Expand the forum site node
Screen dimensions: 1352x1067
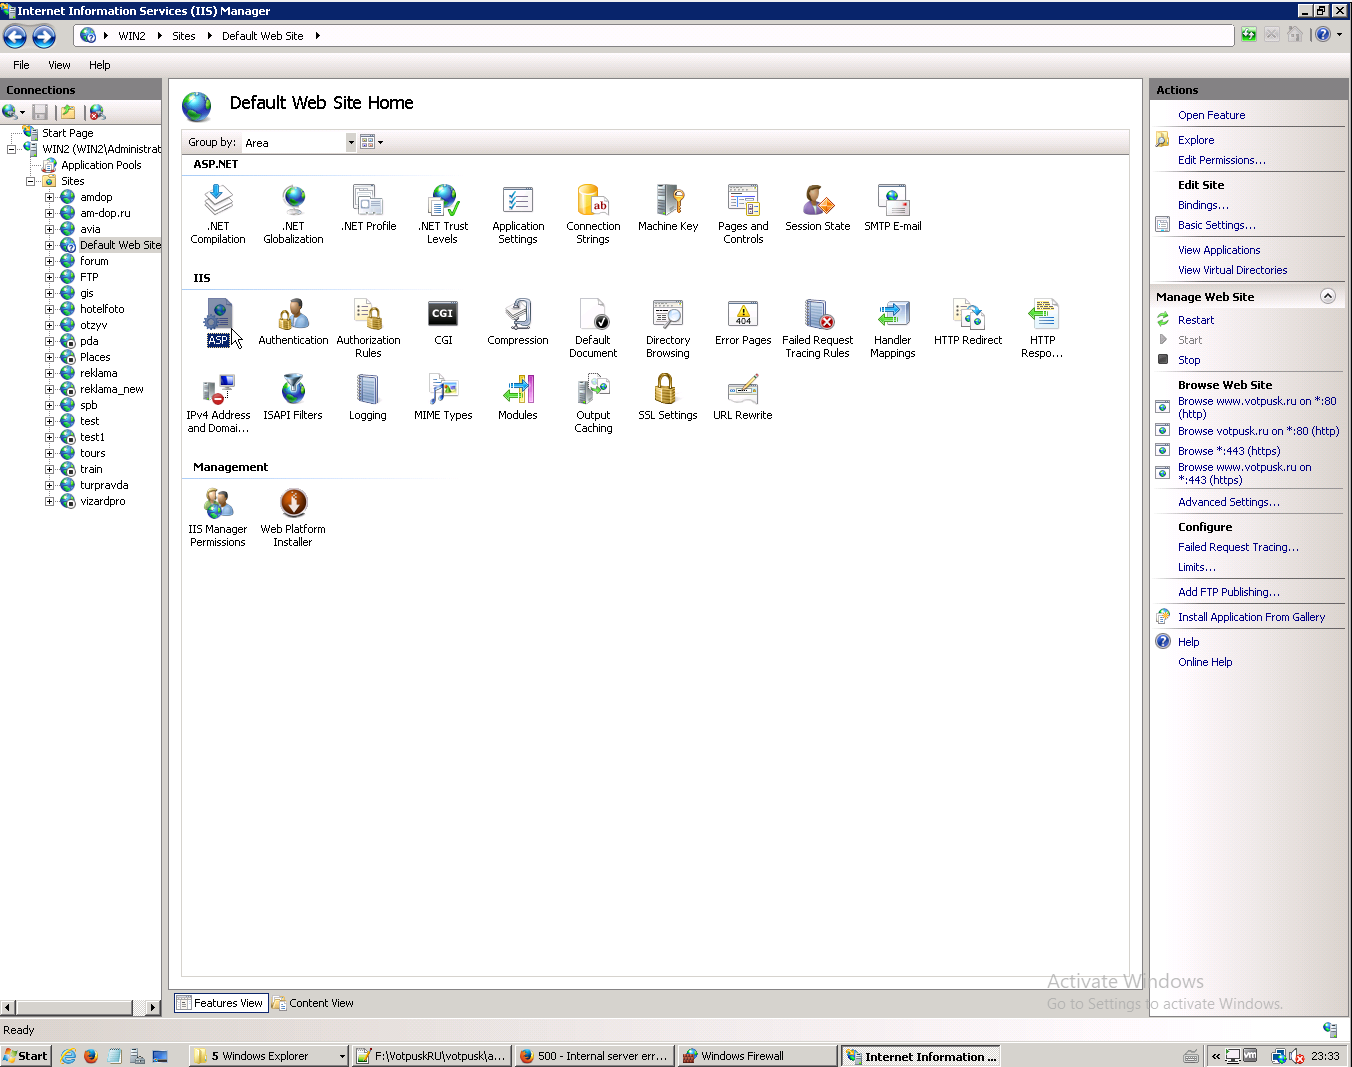(49, 261)
